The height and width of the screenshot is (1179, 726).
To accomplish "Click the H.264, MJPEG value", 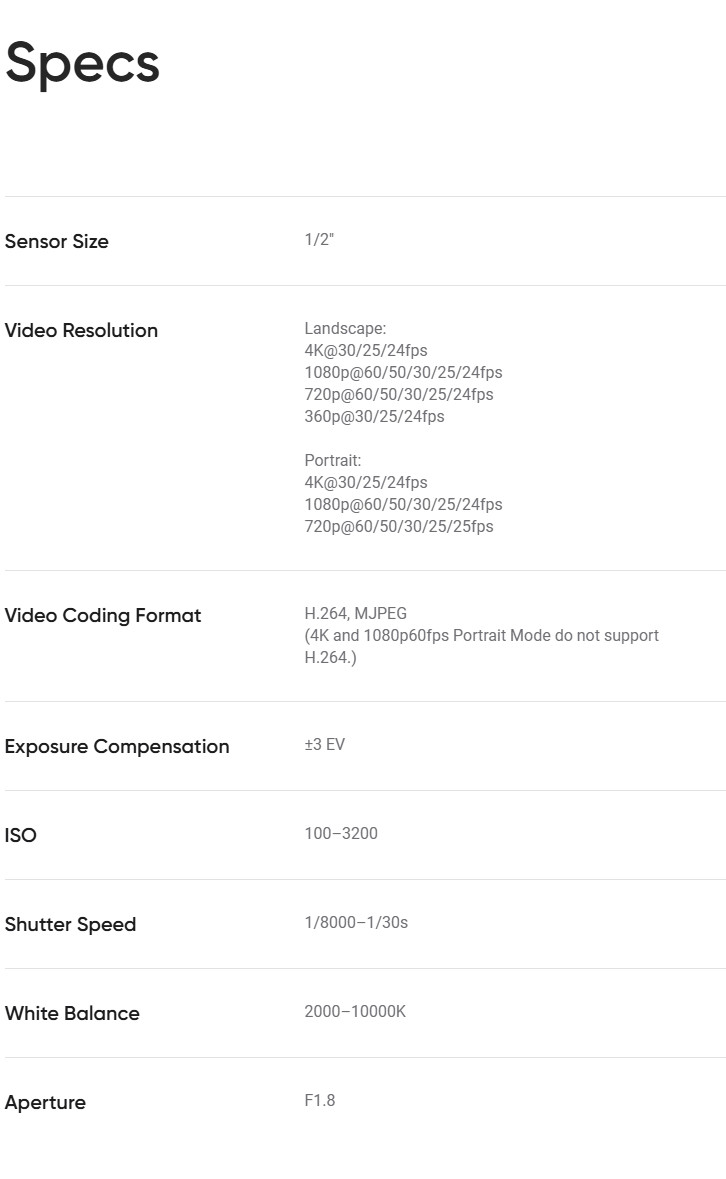I will click(355, 613).
